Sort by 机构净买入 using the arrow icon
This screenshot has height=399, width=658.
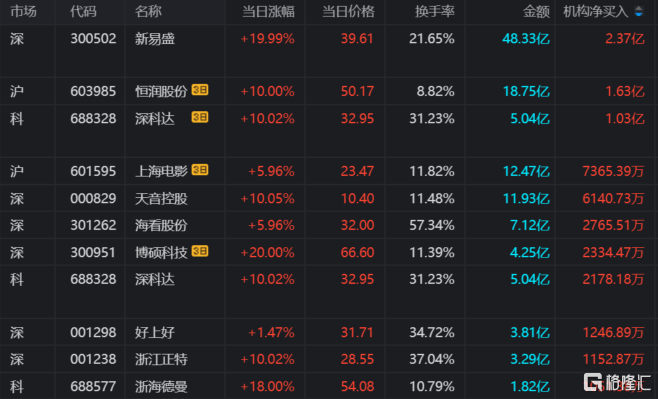pos(639,12)
